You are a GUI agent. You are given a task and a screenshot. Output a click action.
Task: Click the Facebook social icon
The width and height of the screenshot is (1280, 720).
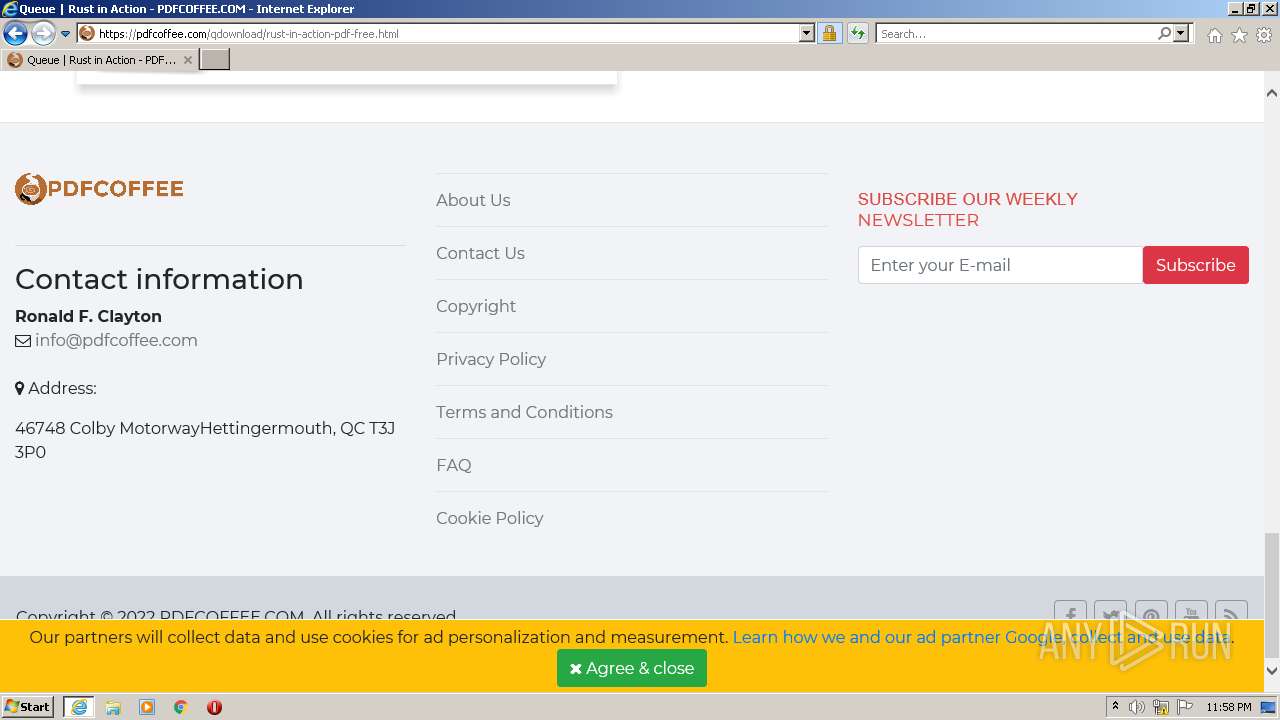click(x=1070, y=610)
